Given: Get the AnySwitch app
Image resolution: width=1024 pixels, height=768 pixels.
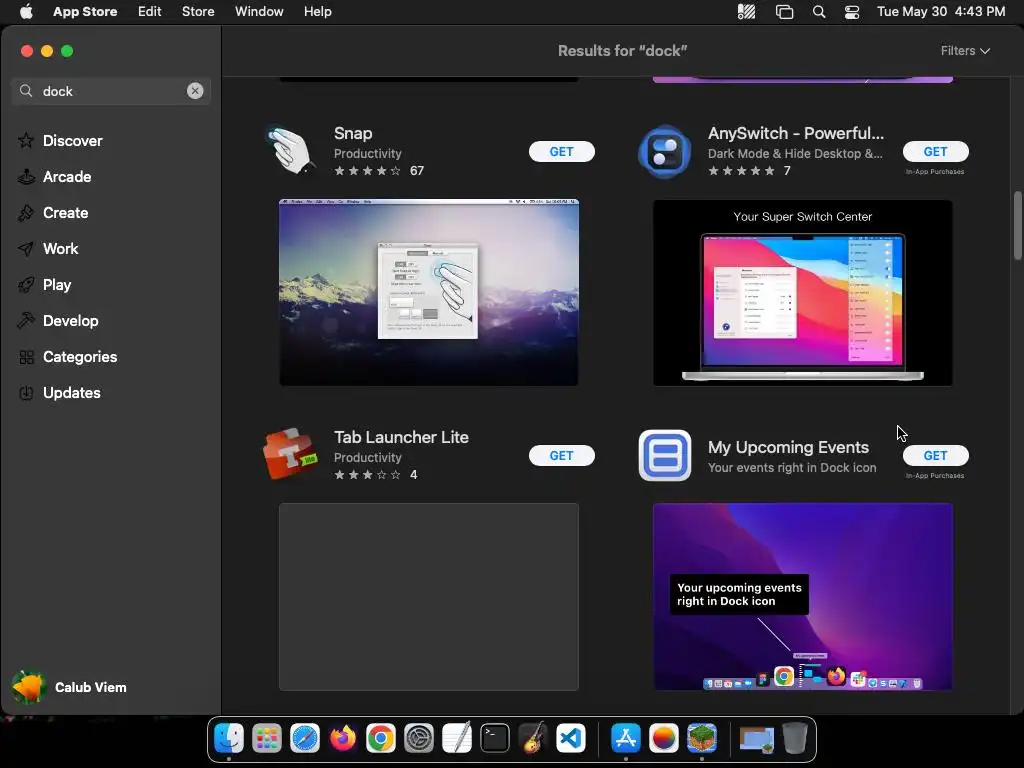Looking at the screenshot, I should pyautogui.click(x=935, y=152).
